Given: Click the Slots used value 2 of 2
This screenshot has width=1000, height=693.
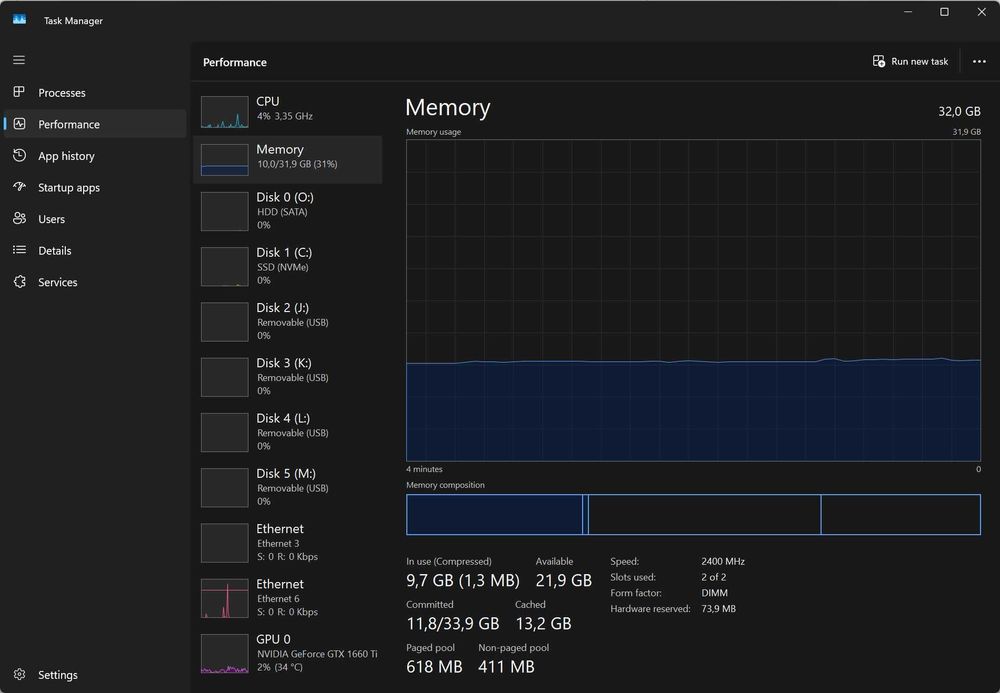Looking at the screenshot, I should (x=714, y=577).
